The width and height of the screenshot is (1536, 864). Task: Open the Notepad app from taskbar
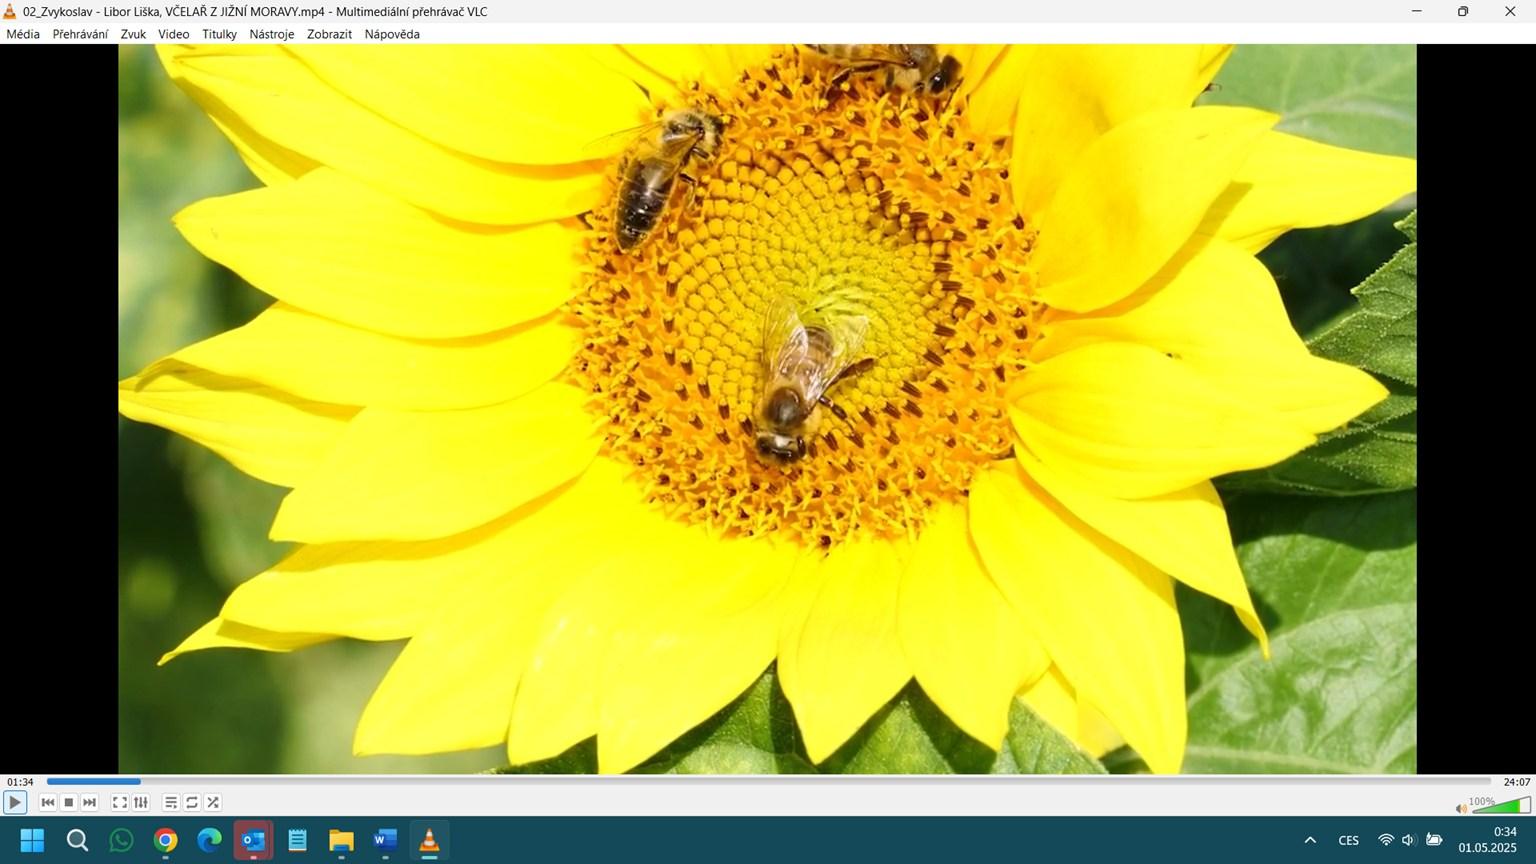pos(297,840)
